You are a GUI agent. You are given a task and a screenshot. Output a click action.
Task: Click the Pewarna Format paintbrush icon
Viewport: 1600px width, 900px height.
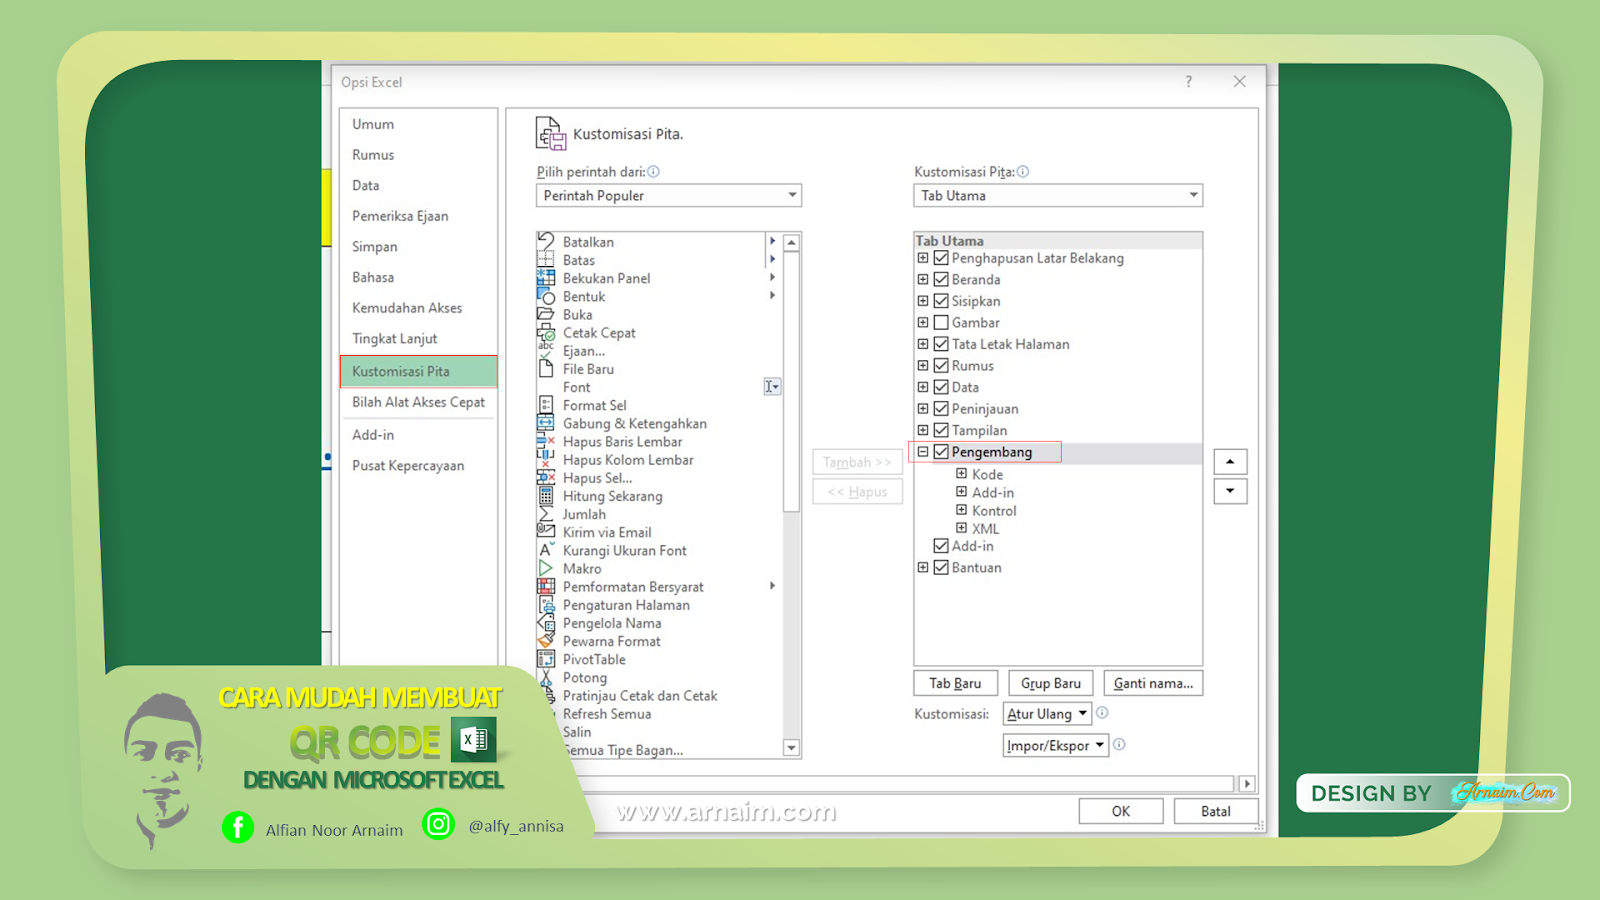click(x=546, y=641)
